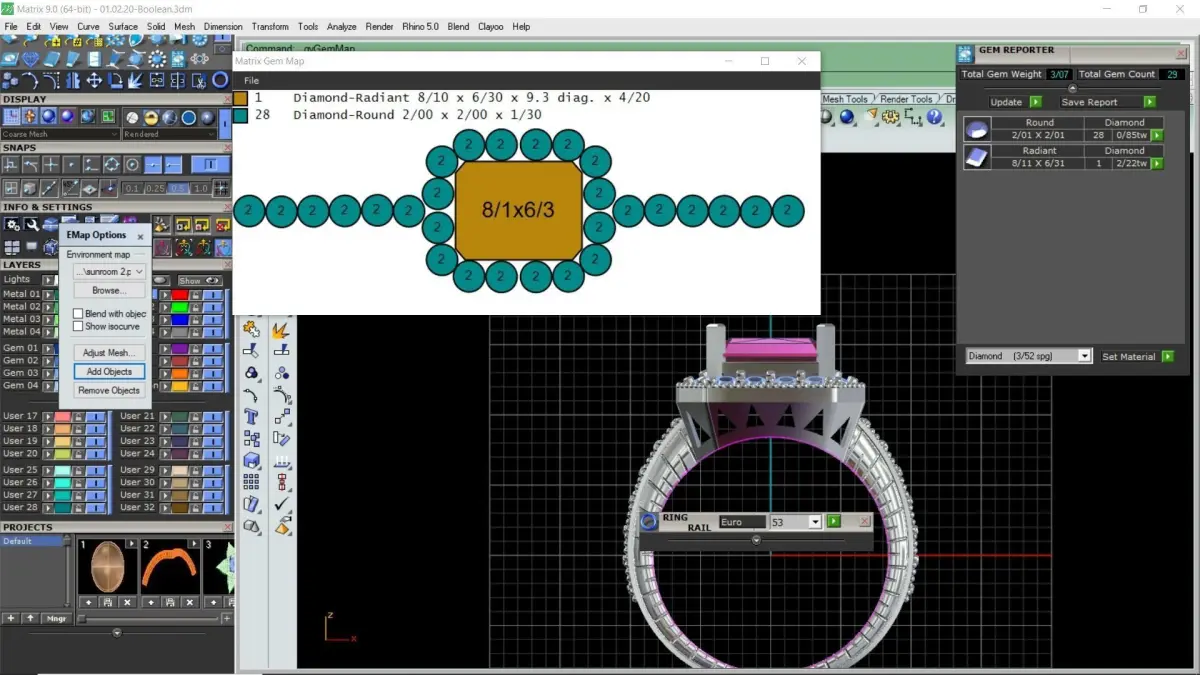Screen dimensions: 1200x675
Task: Switch to the Render Tools tab
Action: [906, 99]
